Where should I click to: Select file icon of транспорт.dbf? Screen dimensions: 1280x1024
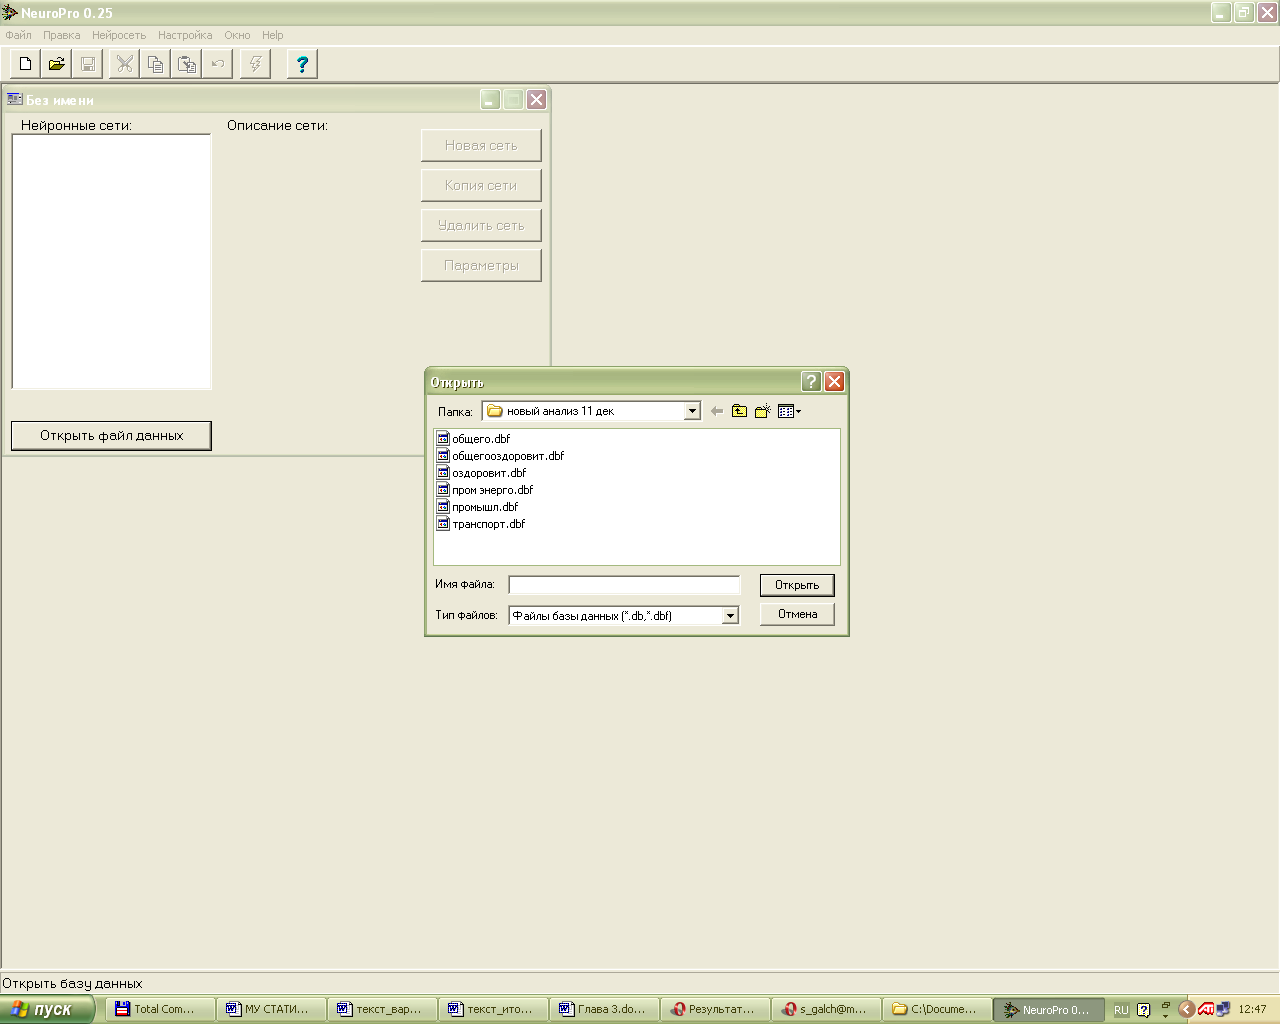click(x=443, y=523)
